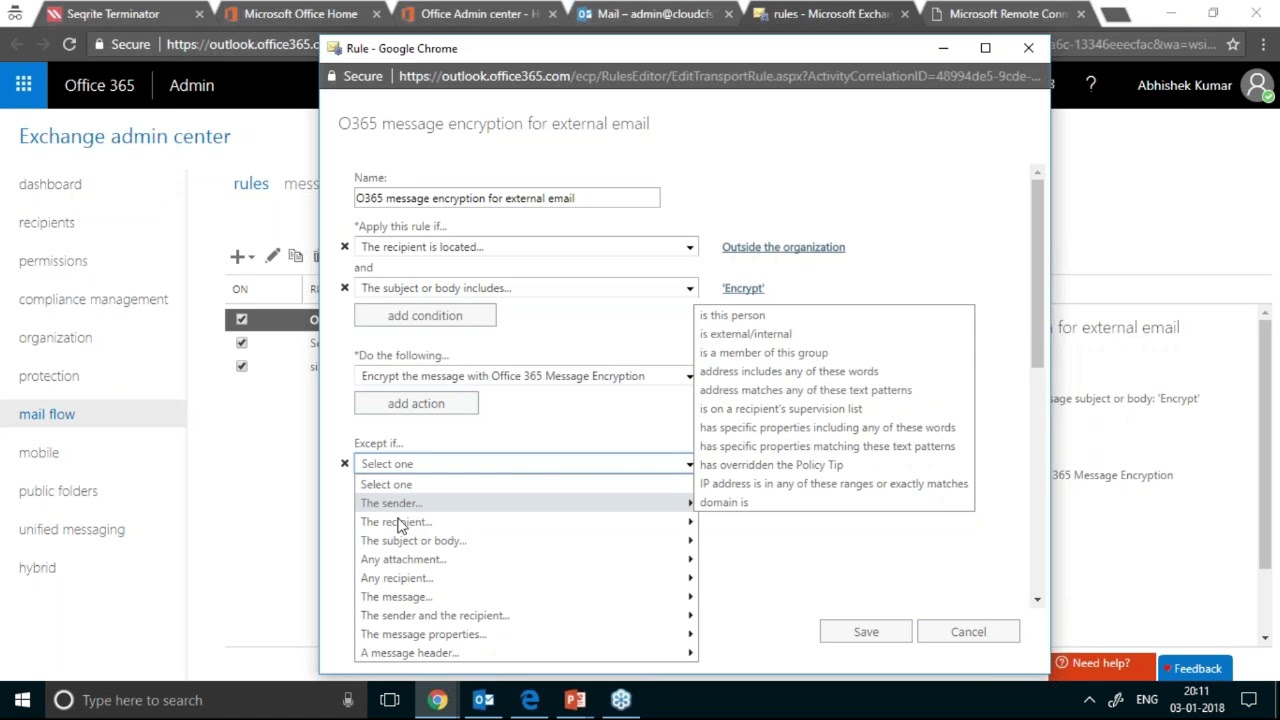Cancel the rule editing

pyautogui.click(x=968, y=632)
